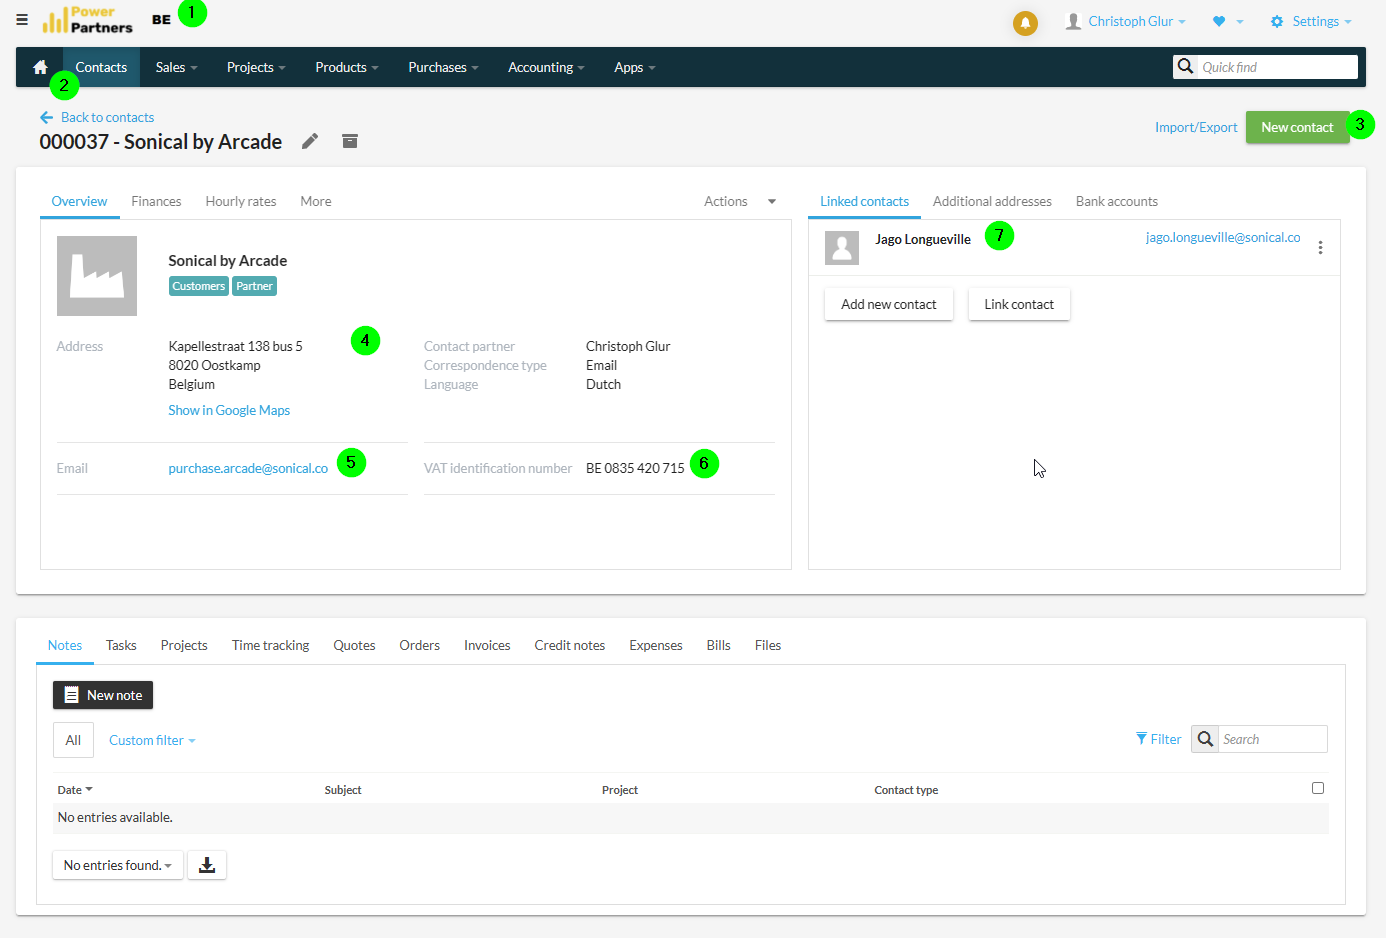Click the notes search magnifier icon

(1205, 739)
